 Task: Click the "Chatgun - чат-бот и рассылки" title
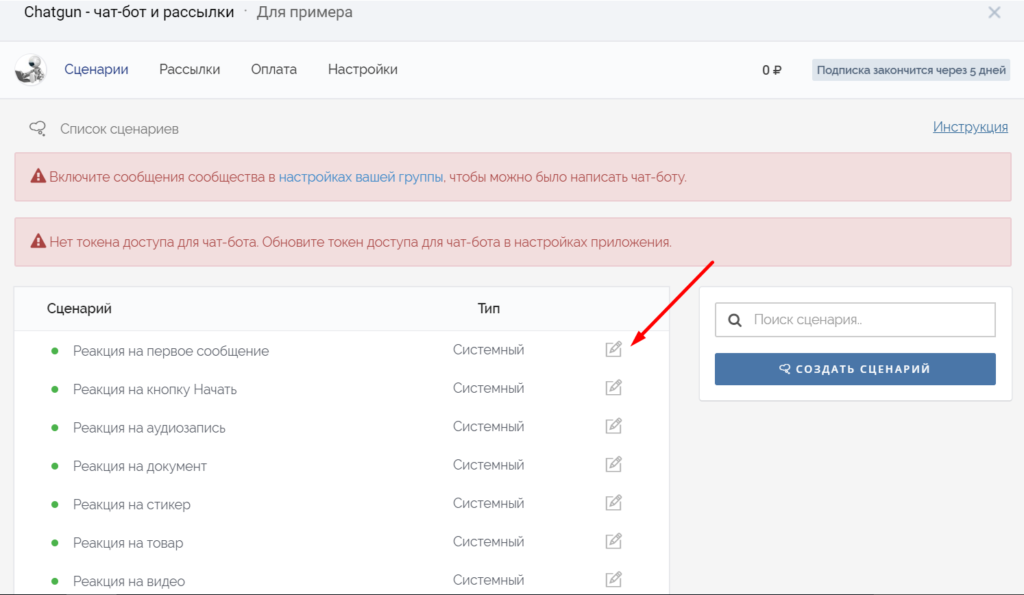(x=129, y=12)
